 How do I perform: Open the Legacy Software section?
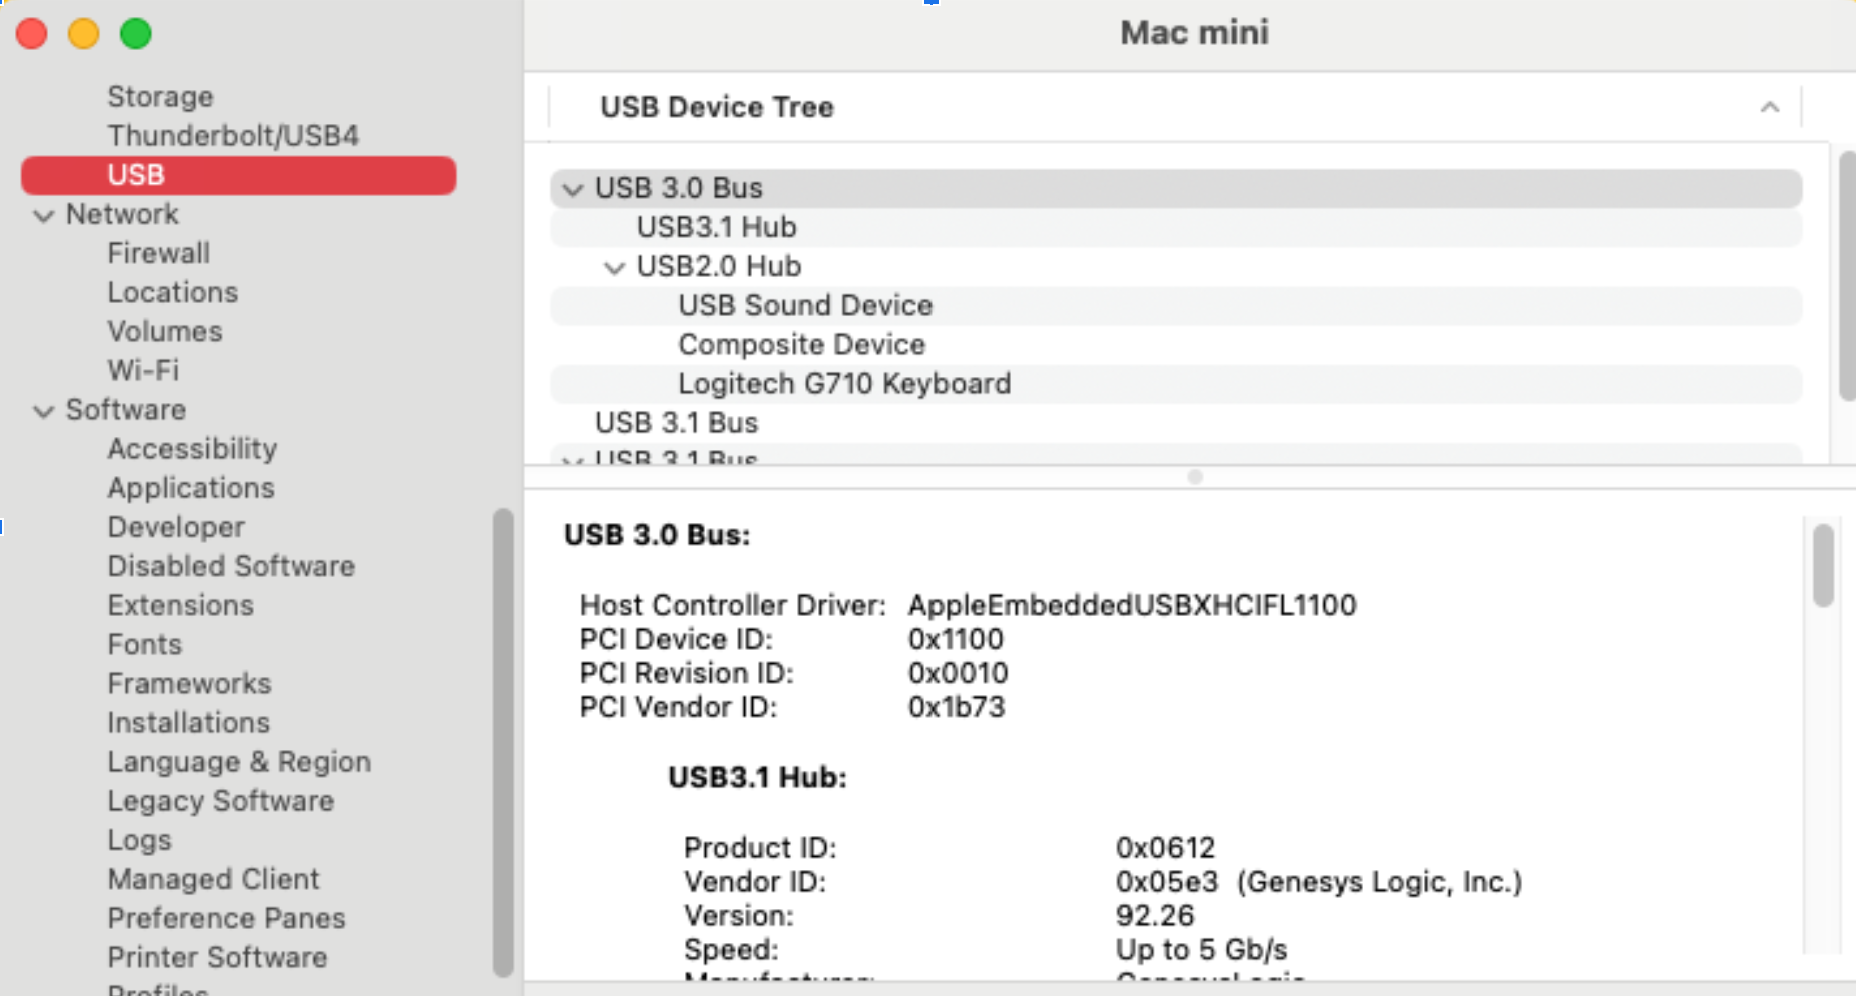(x=220, y=801)
